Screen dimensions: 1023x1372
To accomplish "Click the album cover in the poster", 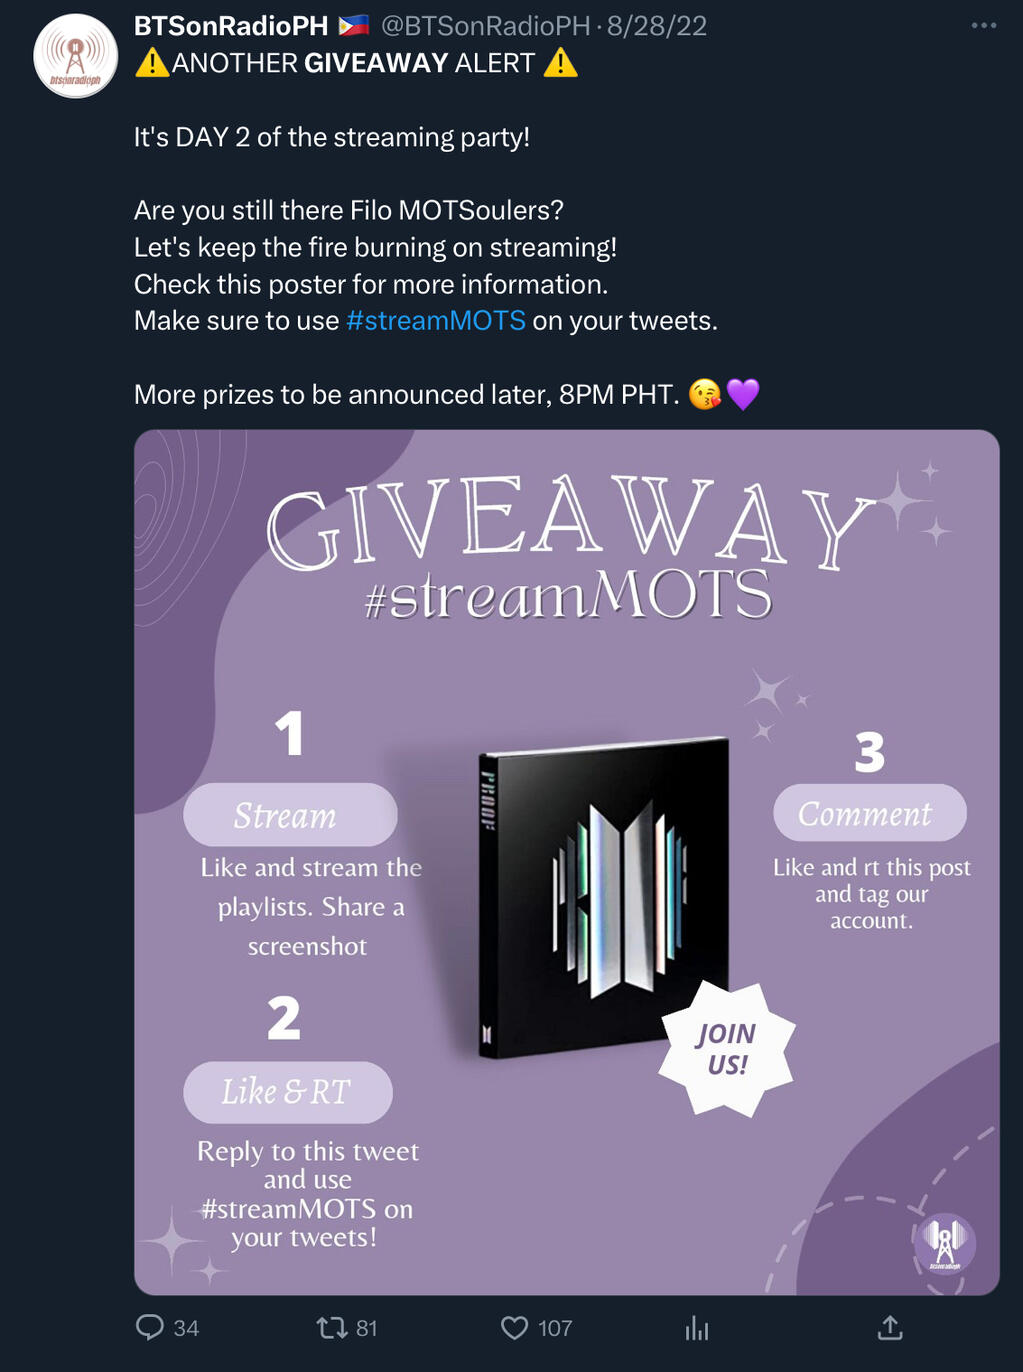I will (604, 896).
